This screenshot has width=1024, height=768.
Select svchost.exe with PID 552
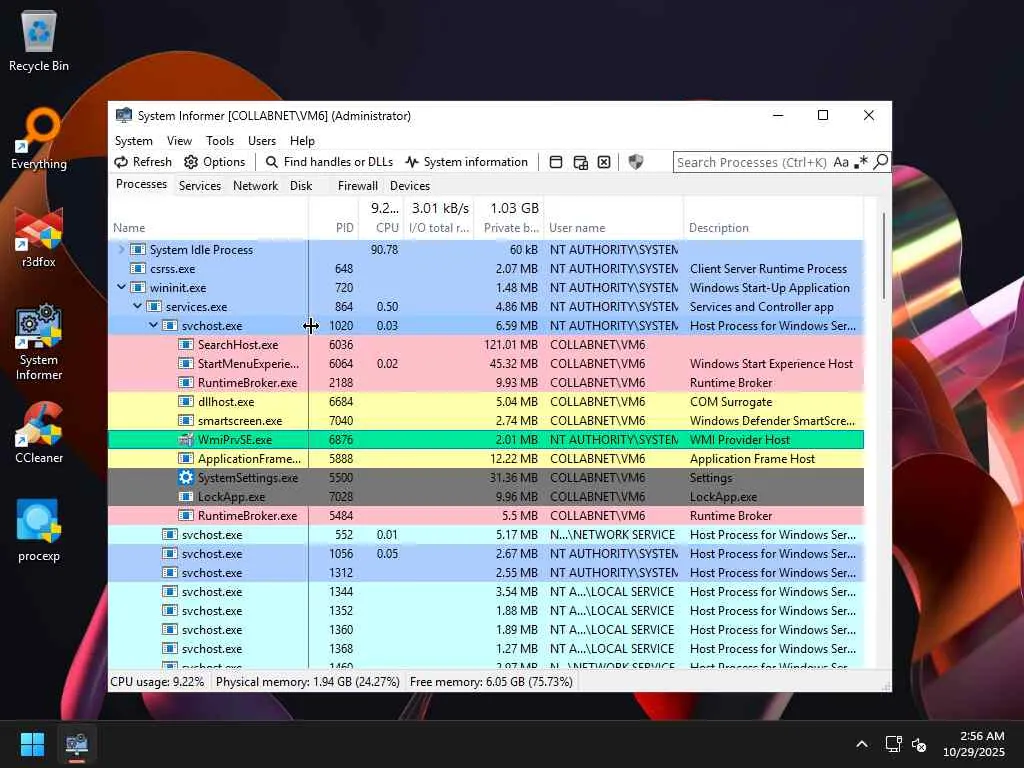coord(486,534)
